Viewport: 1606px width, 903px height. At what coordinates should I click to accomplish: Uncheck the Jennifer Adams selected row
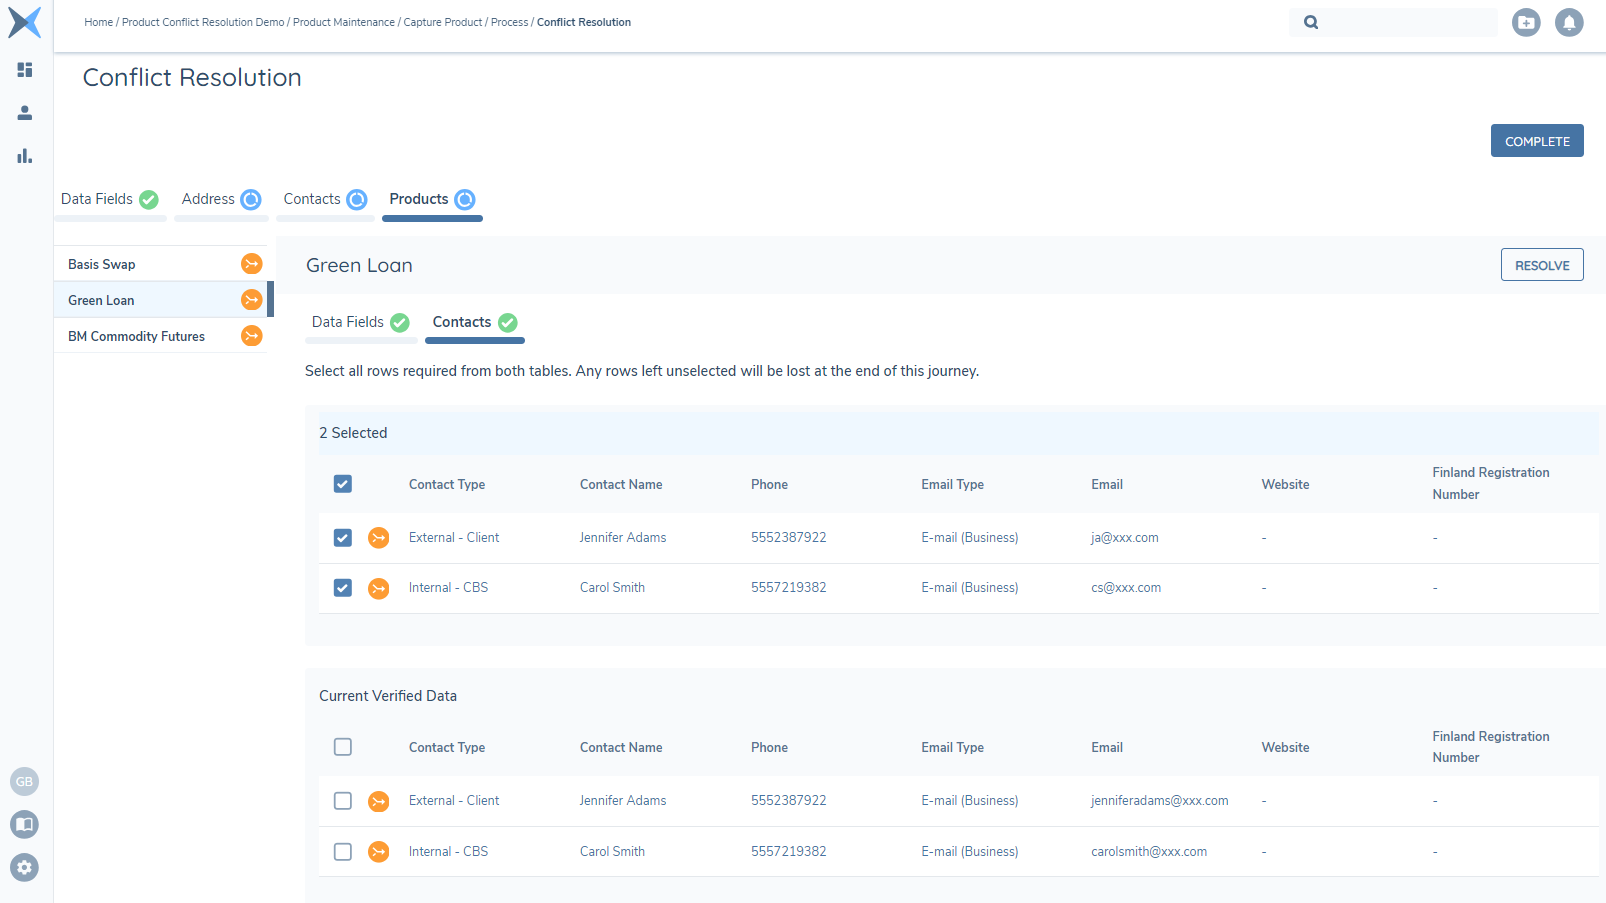click(342, 537)
